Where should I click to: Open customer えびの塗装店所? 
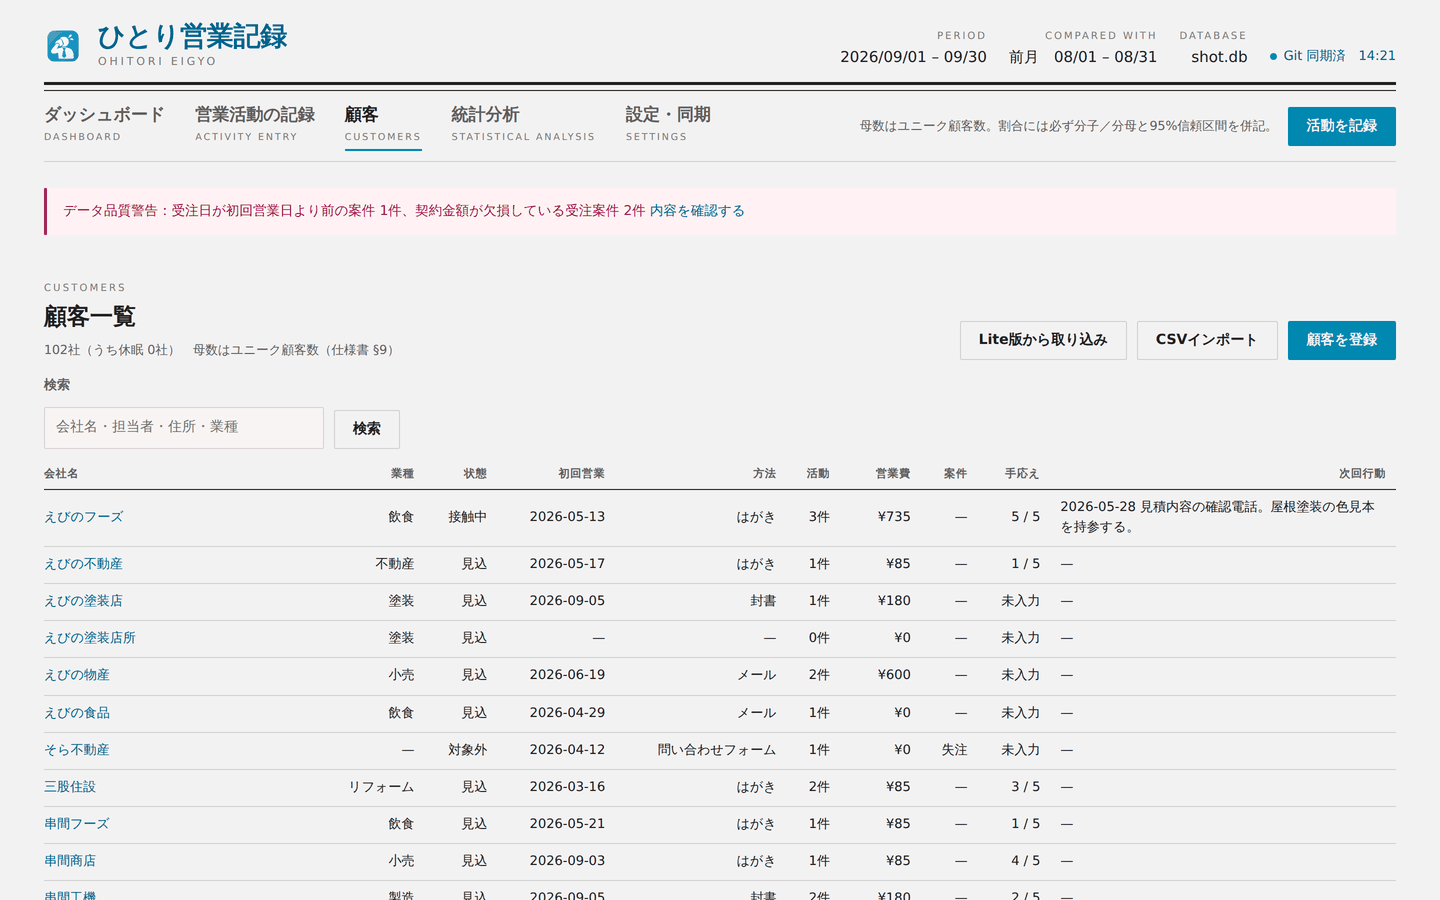click(x=90, y=638)
